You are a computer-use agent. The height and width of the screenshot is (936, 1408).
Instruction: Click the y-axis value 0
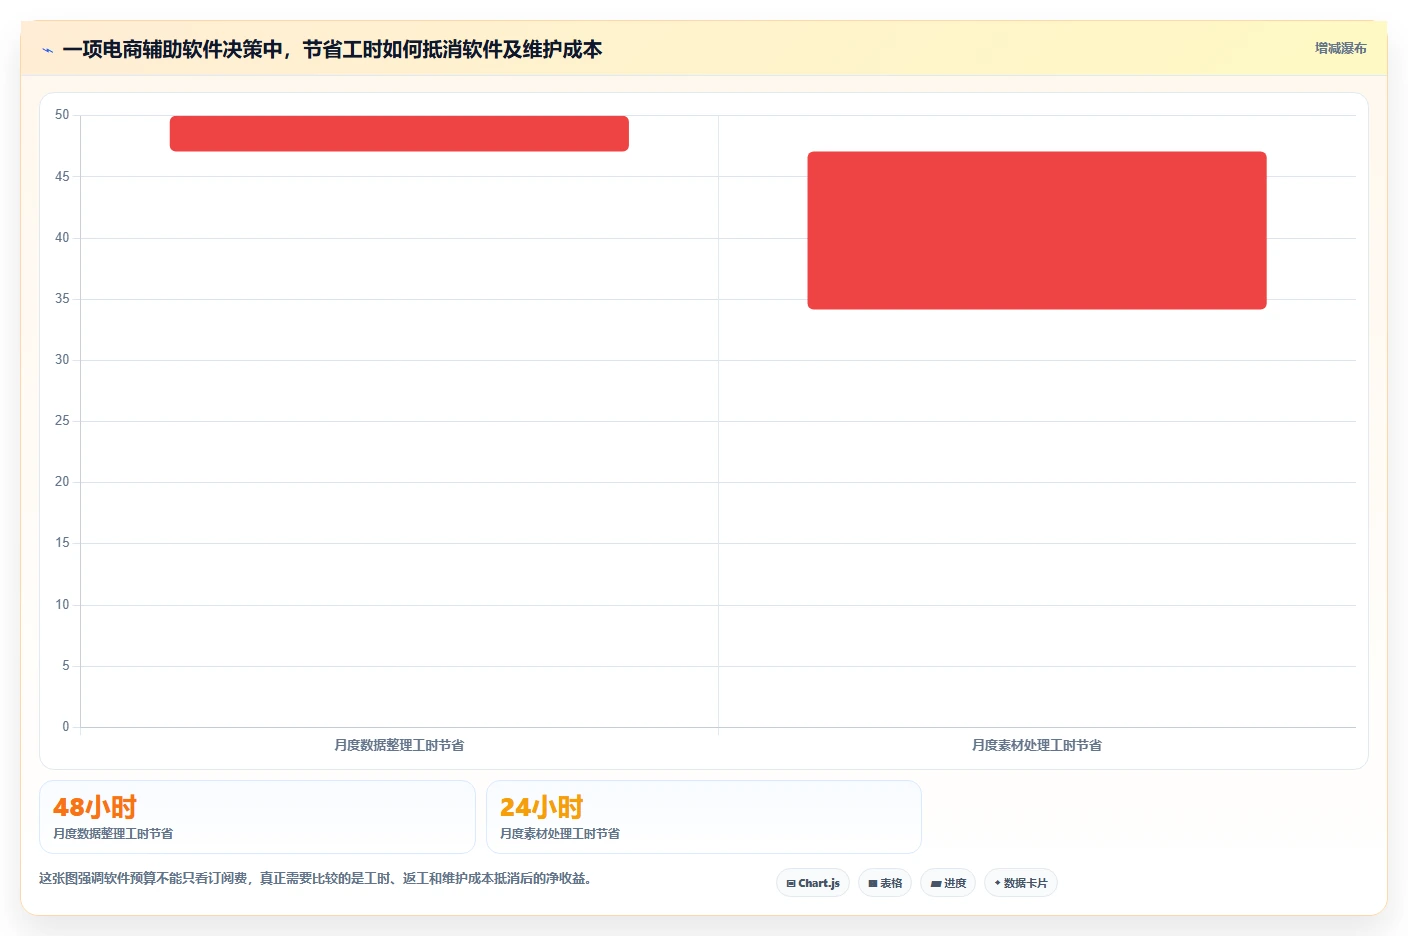(x=66, y=726)
